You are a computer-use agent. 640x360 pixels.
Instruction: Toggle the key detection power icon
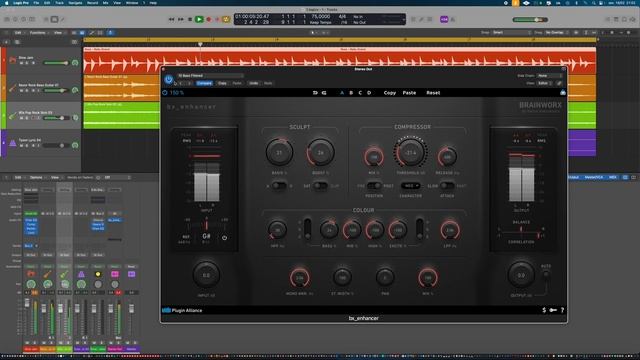coord(224,238)
